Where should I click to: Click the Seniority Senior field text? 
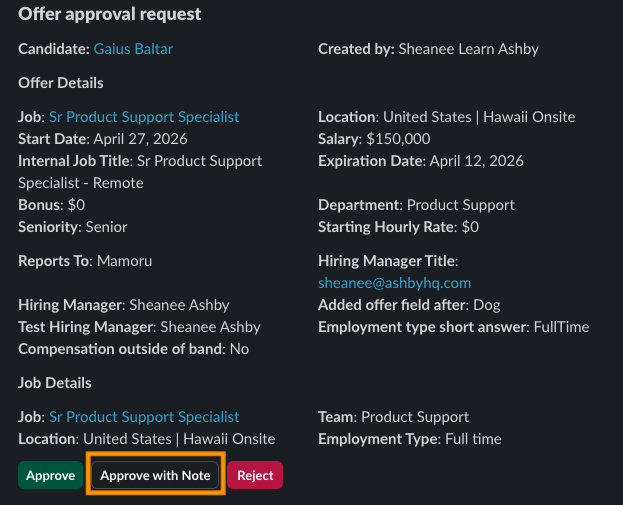click(x=73, y=227)
